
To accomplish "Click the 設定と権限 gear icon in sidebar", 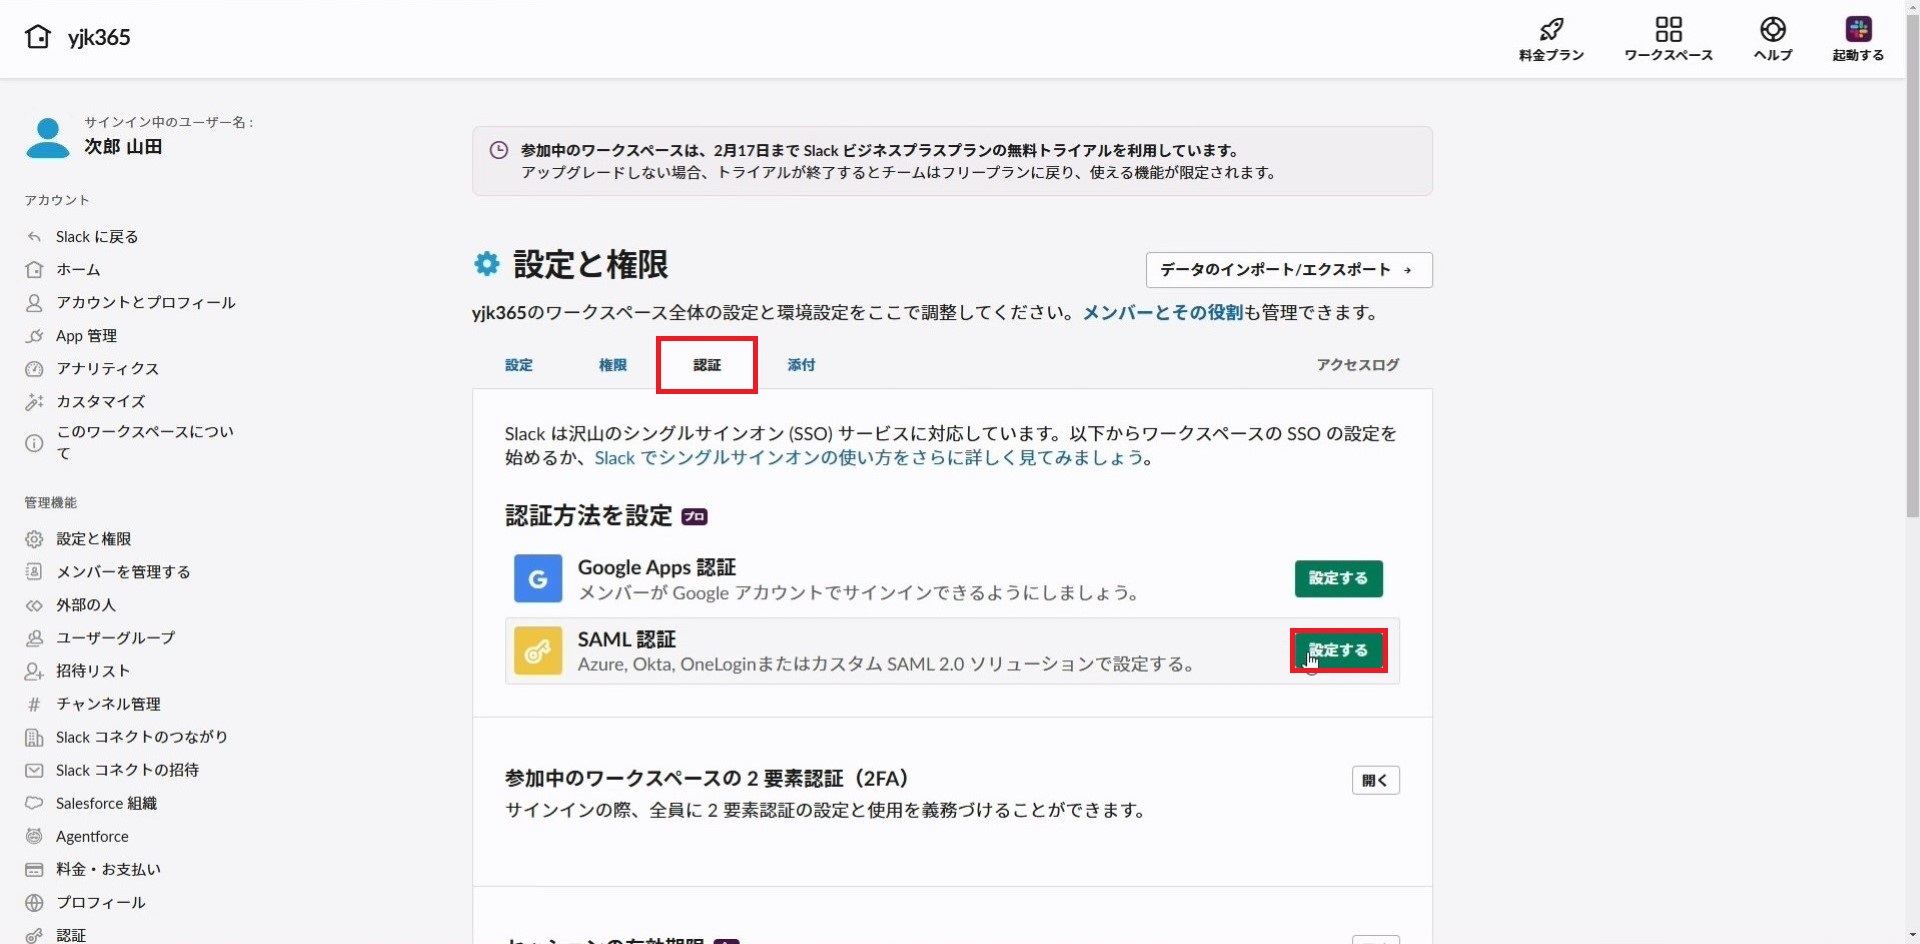I will 34,539.
